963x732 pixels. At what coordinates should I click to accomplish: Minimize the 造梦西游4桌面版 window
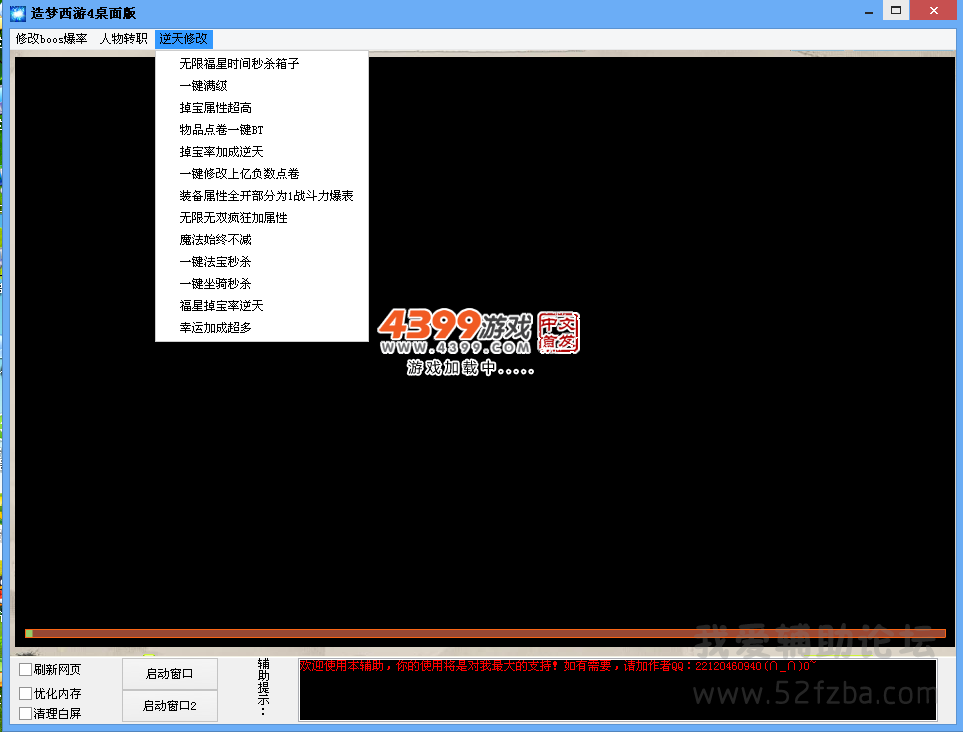click(x=868, y=11)
